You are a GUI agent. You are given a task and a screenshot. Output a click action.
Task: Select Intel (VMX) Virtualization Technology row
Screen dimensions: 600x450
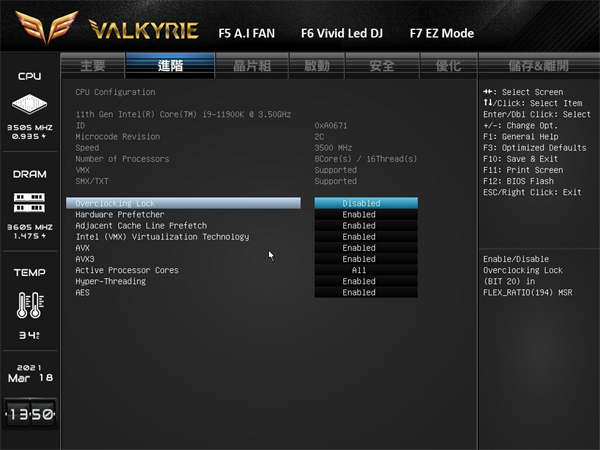[184, 237]
